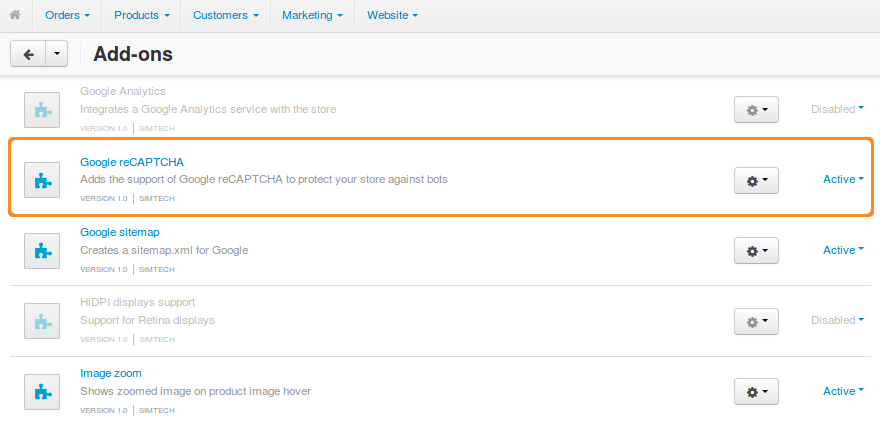
Task: Open the dropdown beside the back arrow
Action: 57,54
